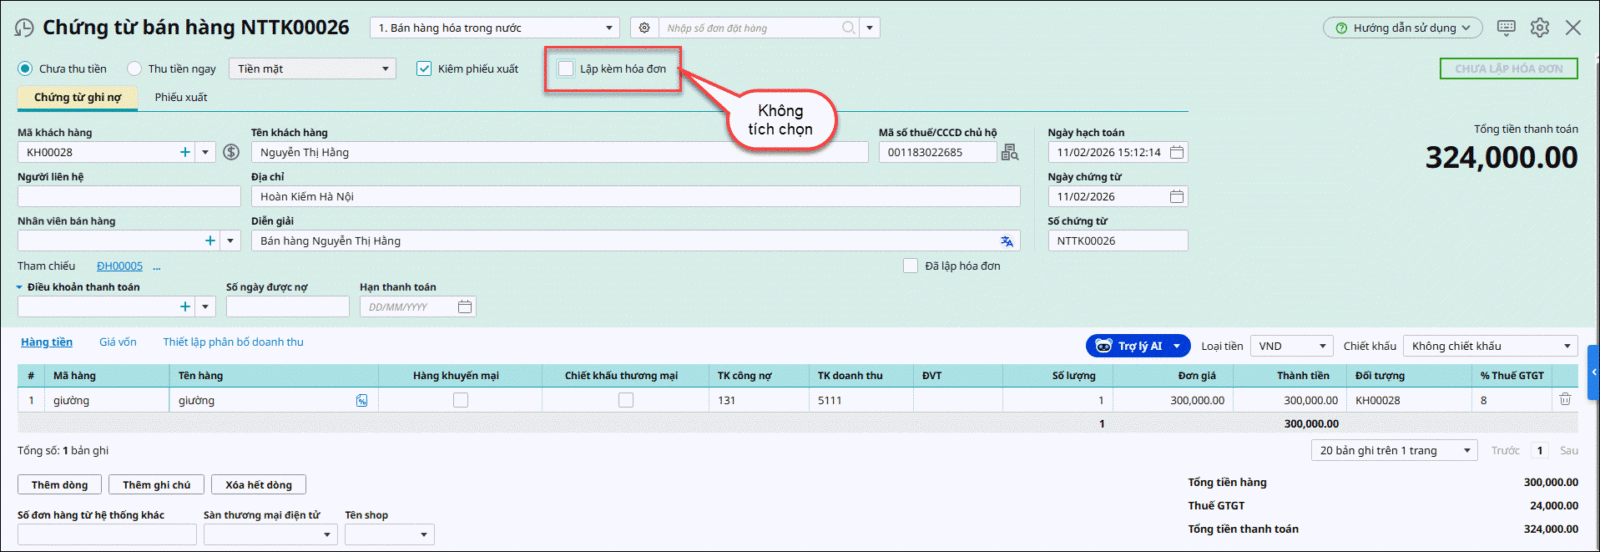
Task: Add a new customer with plus icon
Action: pyautogui.click(x=185, y=152)
